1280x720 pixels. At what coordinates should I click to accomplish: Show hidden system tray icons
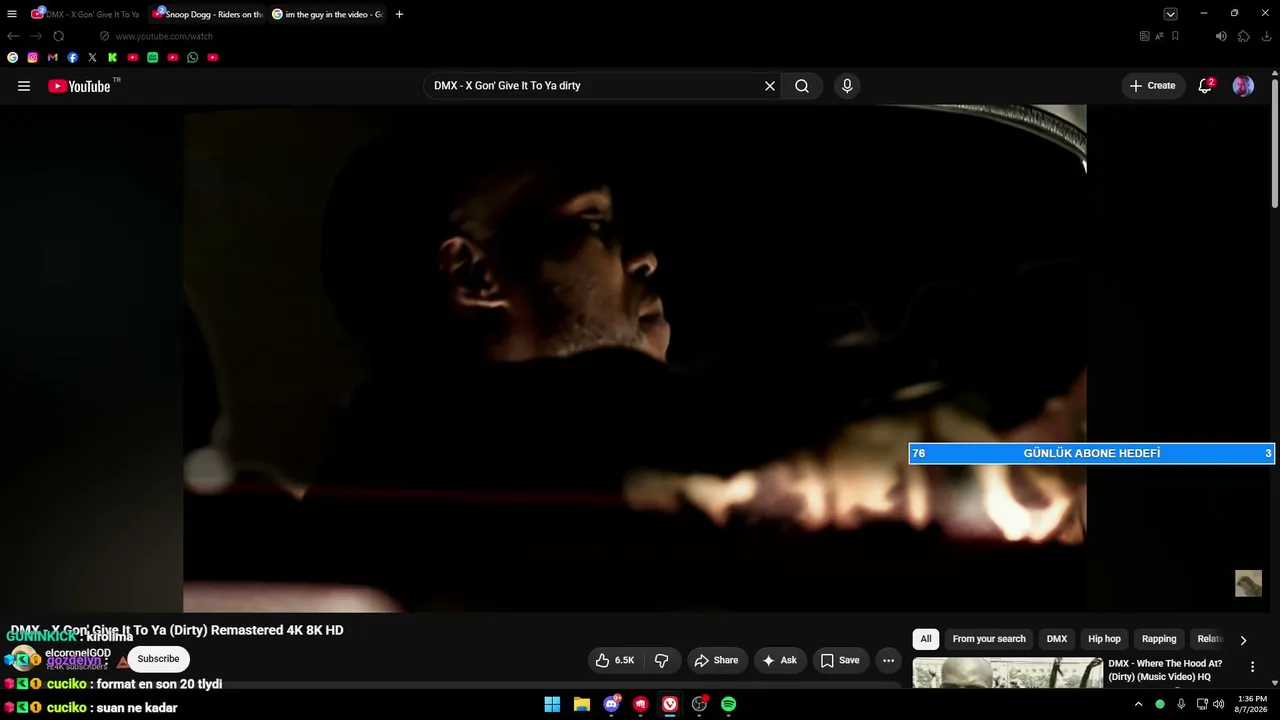coord(1138,704)
